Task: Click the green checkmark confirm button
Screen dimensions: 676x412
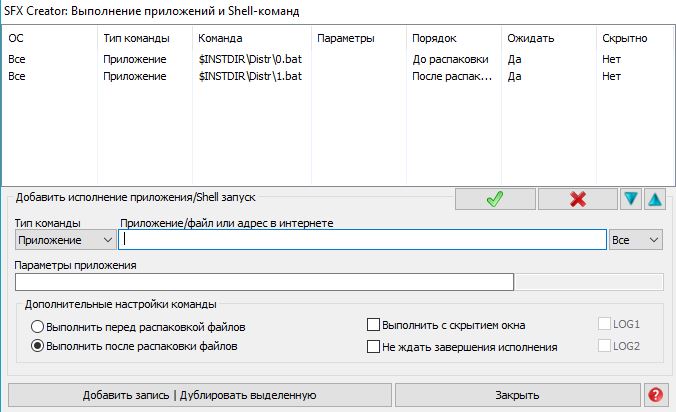Action: point(494,199)
